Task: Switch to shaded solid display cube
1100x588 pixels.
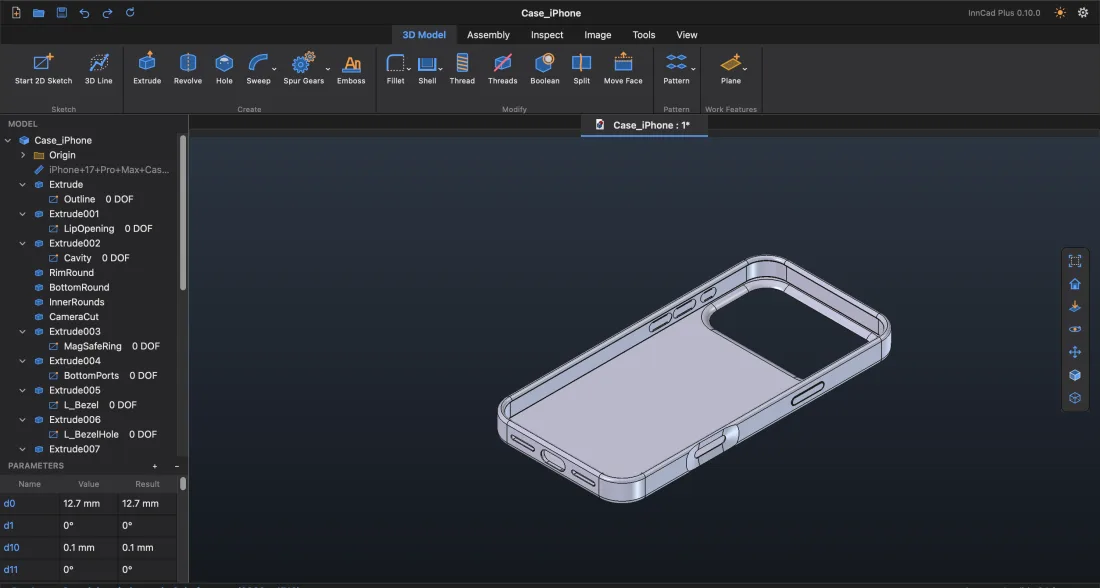Action: (1075, 375)
